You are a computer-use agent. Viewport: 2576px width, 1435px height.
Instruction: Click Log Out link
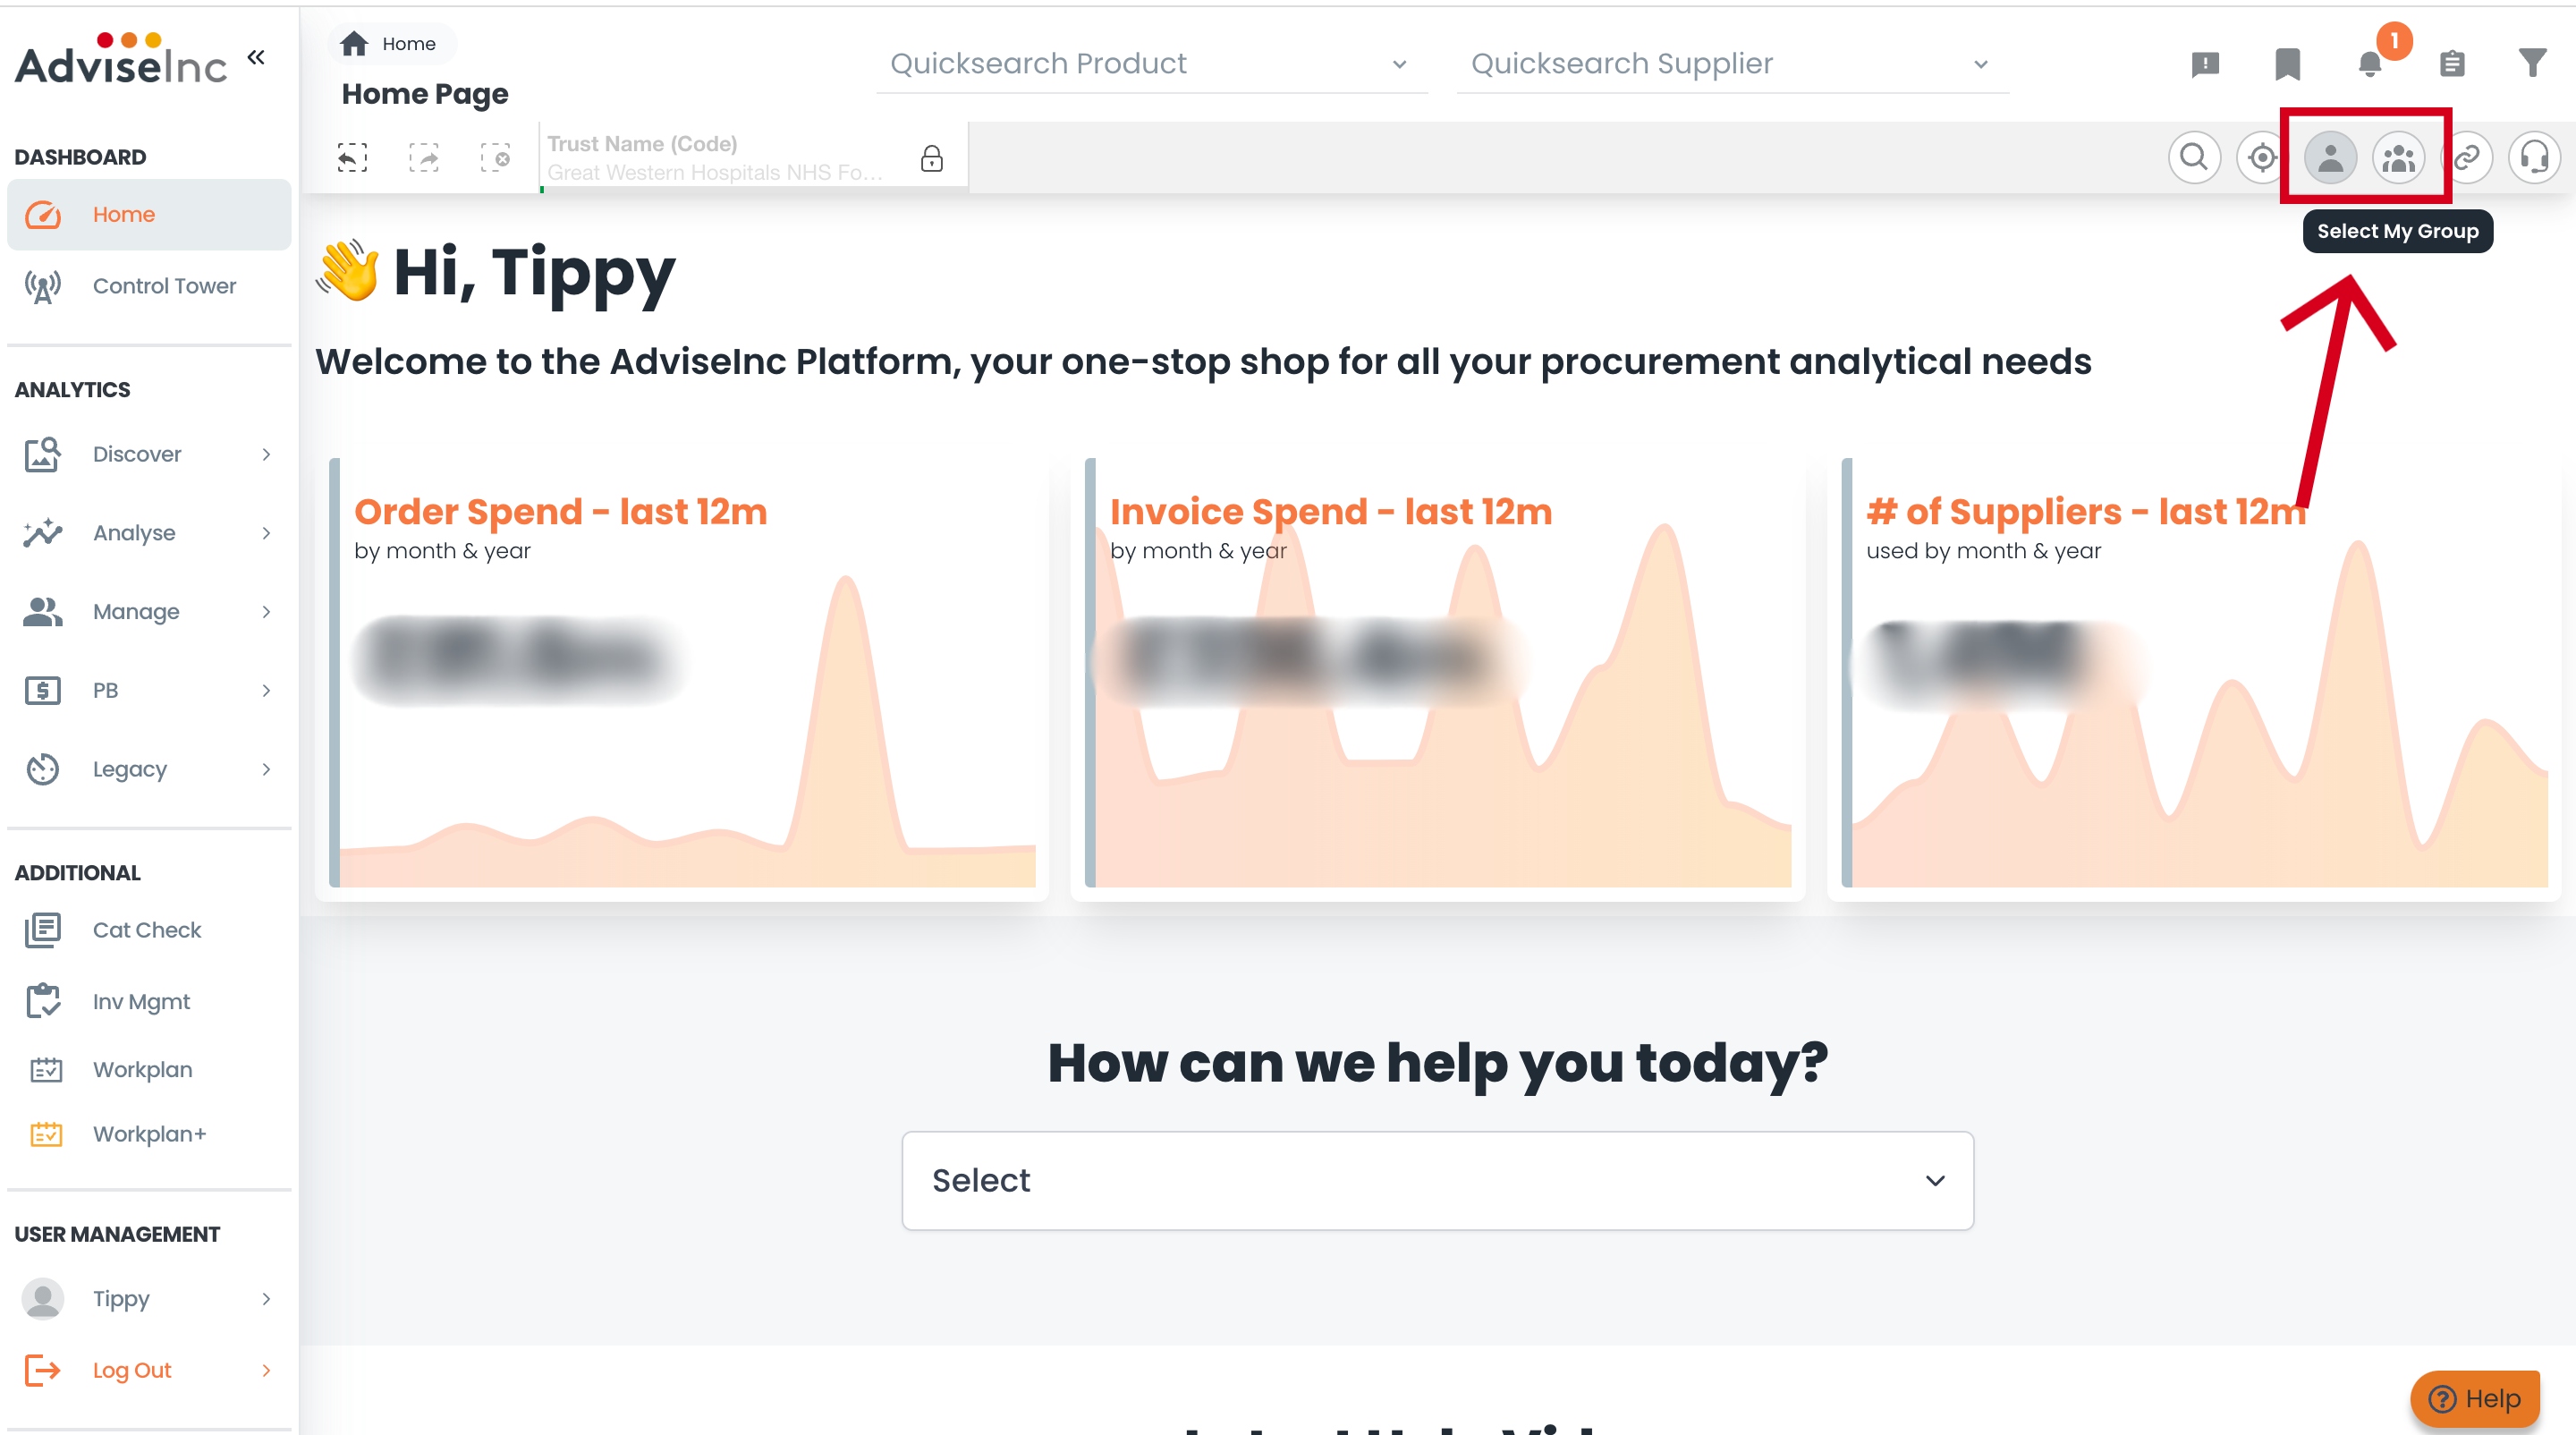(x=132, y=1370)
